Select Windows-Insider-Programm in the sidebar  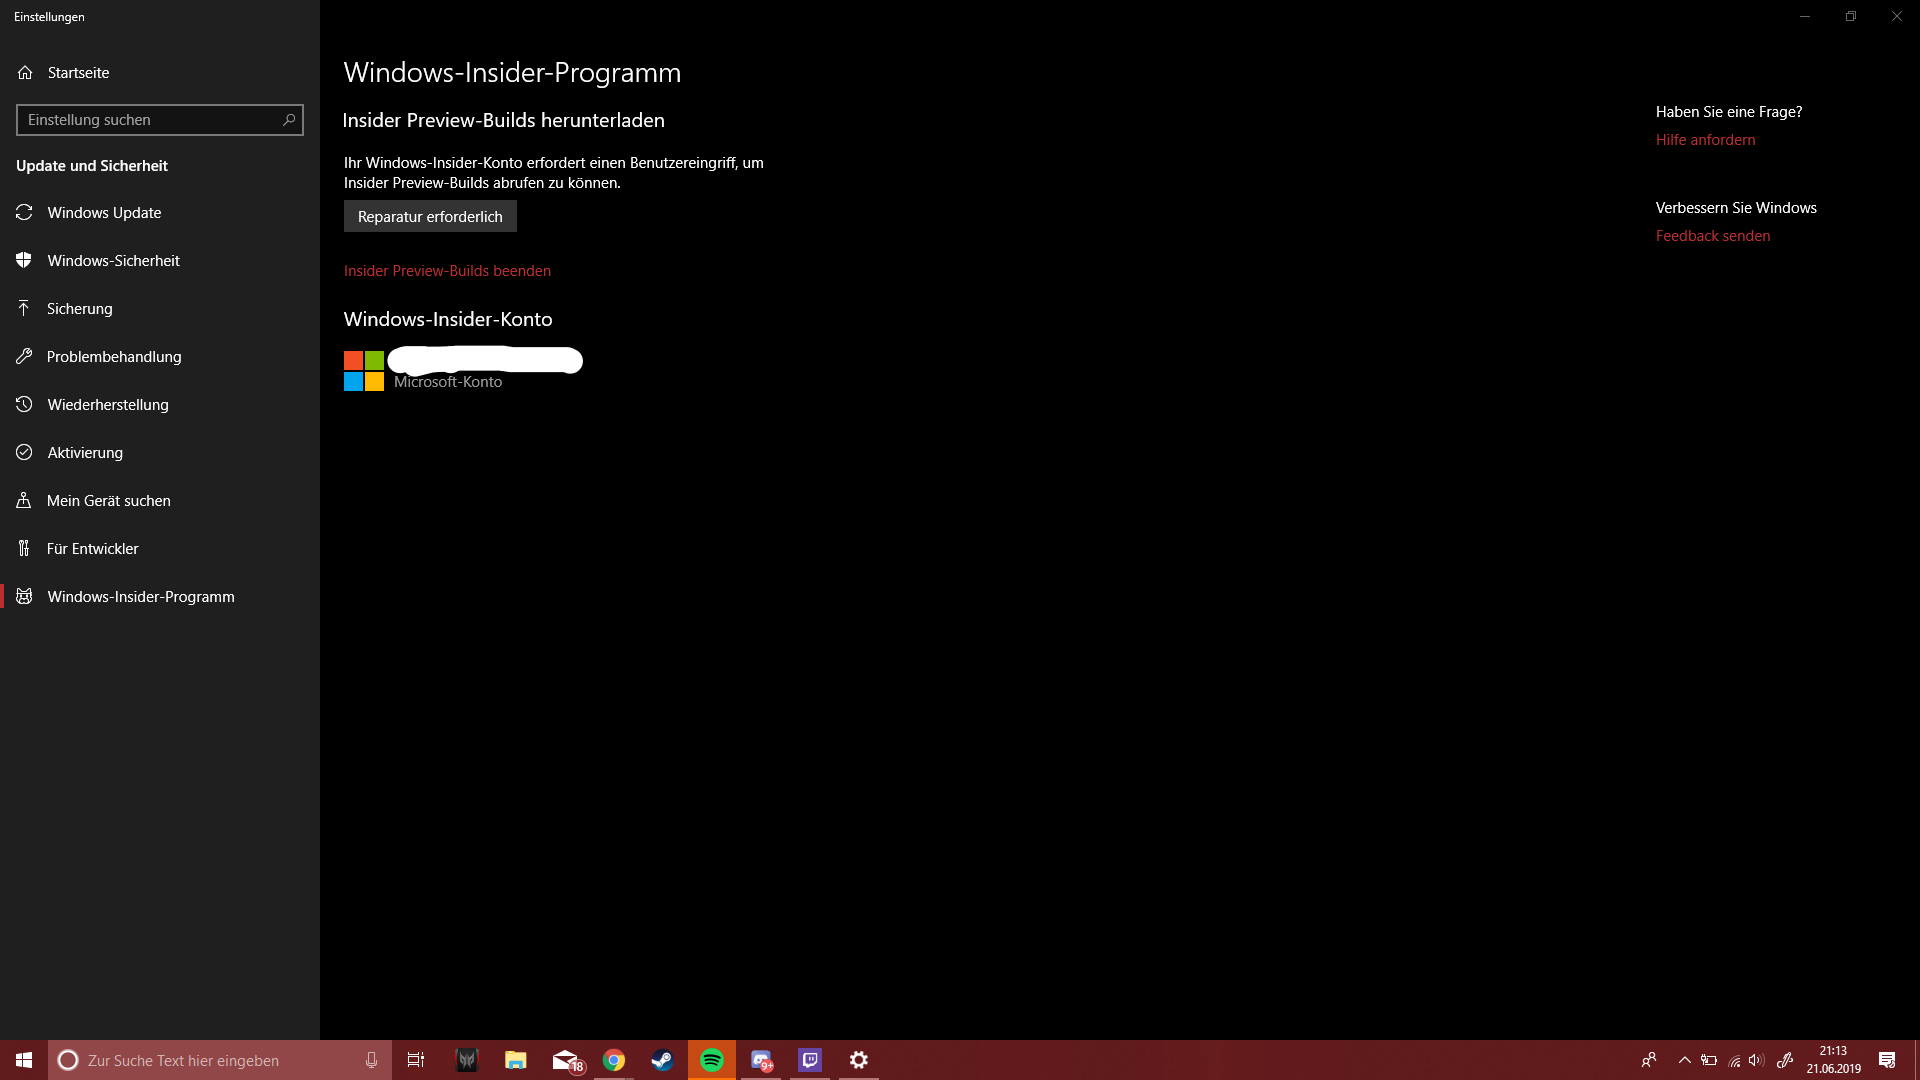(x=160, y=596)
